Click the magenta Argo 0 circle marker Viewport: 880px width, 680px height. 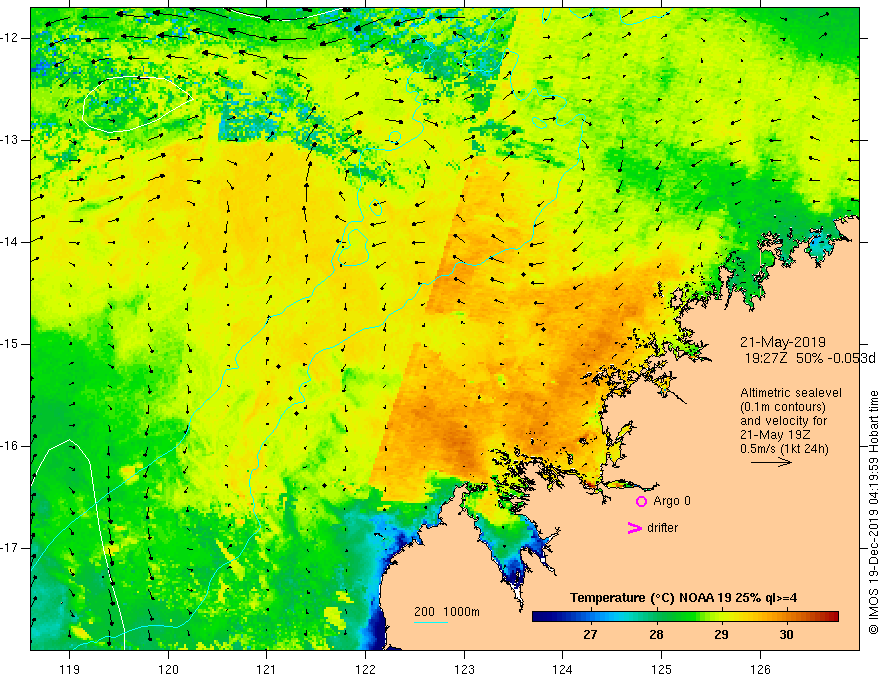[x=641, y=501]
